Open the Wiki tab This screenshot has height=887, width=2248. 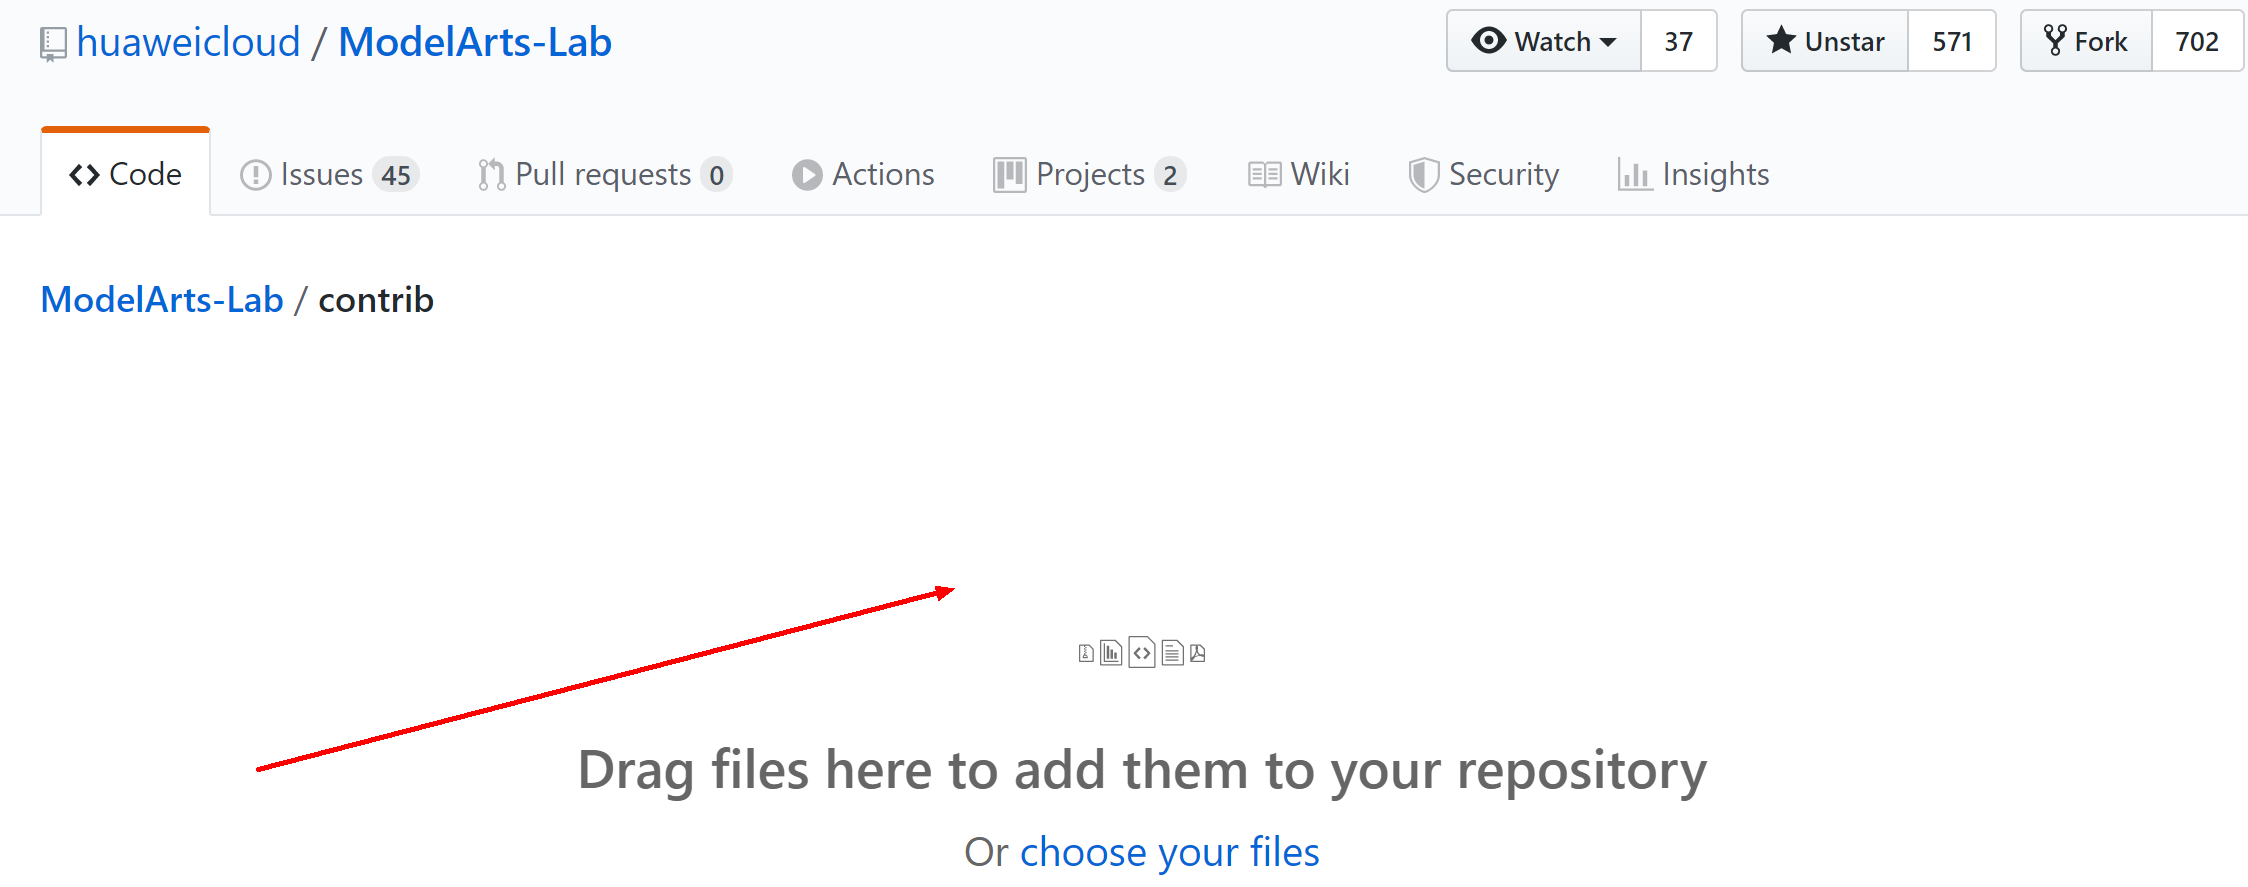coord(1298,174)
